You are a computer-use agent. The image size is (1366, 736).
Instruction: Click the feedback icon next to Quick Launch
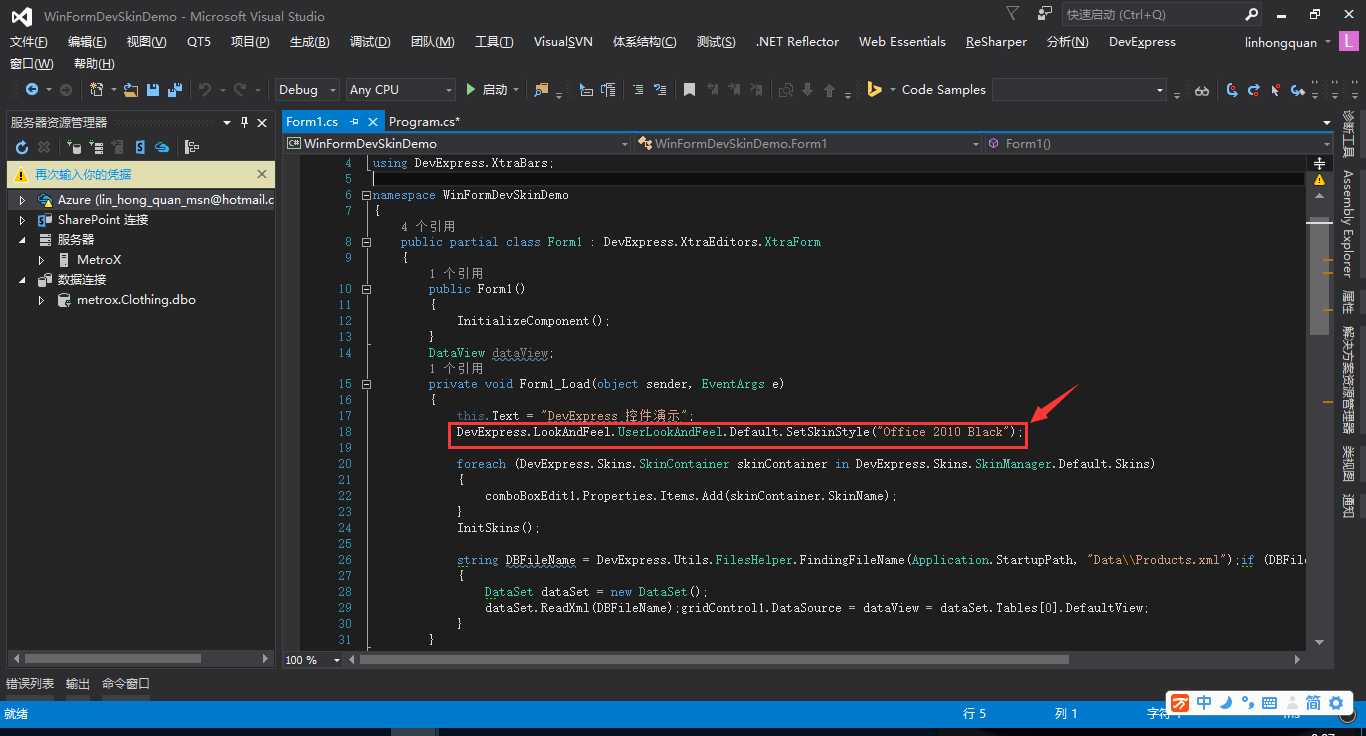1044,14
